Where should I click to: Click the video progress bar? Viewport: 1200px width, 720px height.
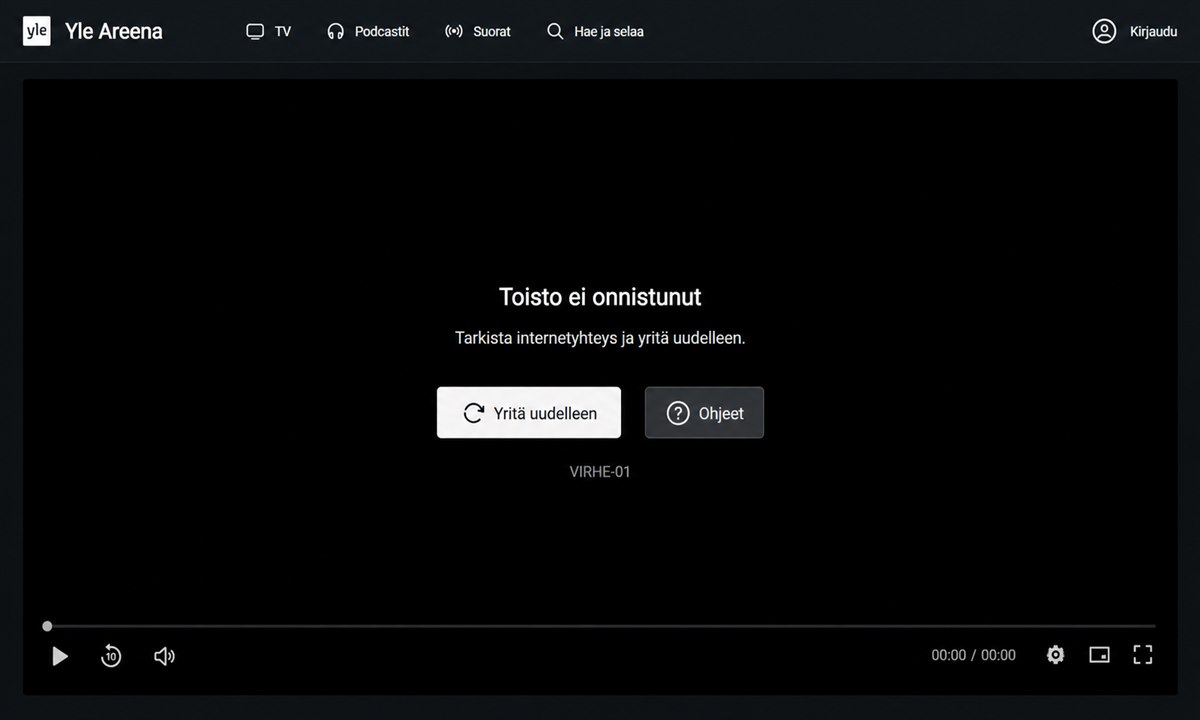coord(600,626)
